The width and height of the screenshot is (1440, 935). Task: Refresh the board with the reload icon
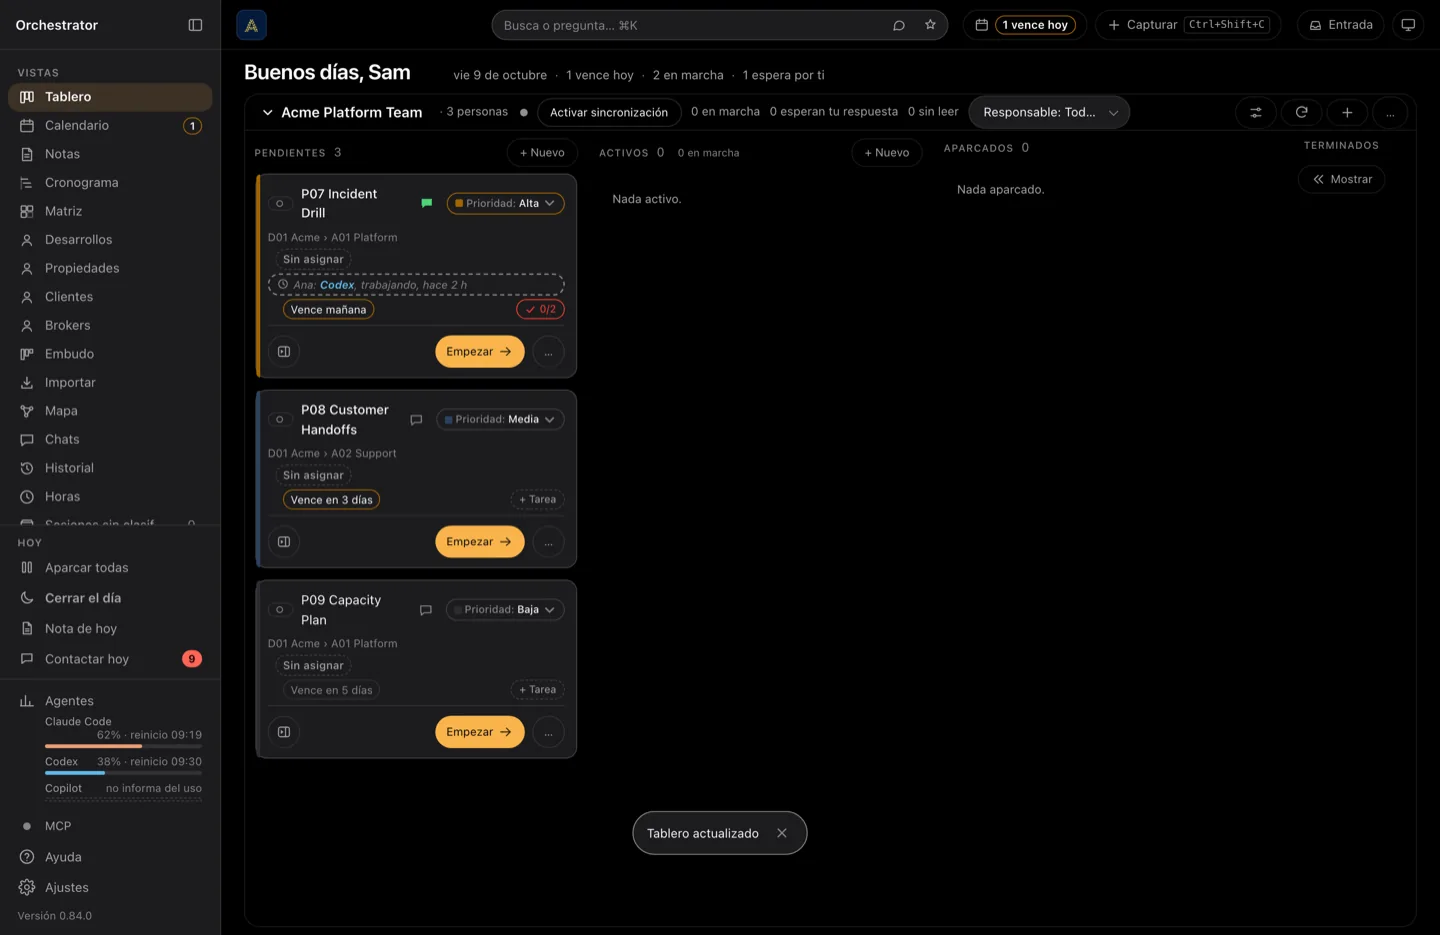[1302, 112]
